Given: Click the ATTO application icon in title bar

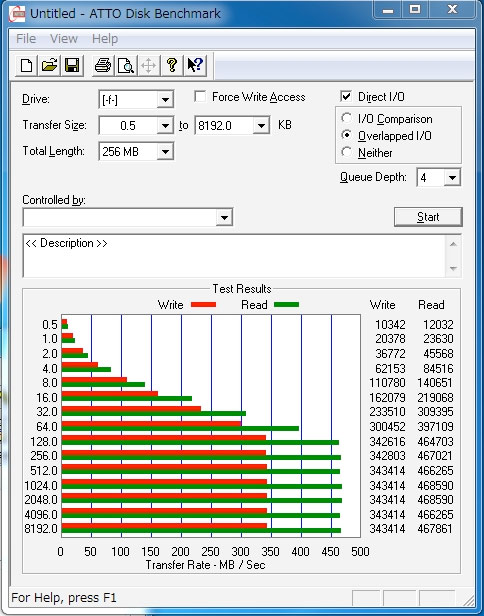Looking at the screenshot, I should [x=17, y=14].
